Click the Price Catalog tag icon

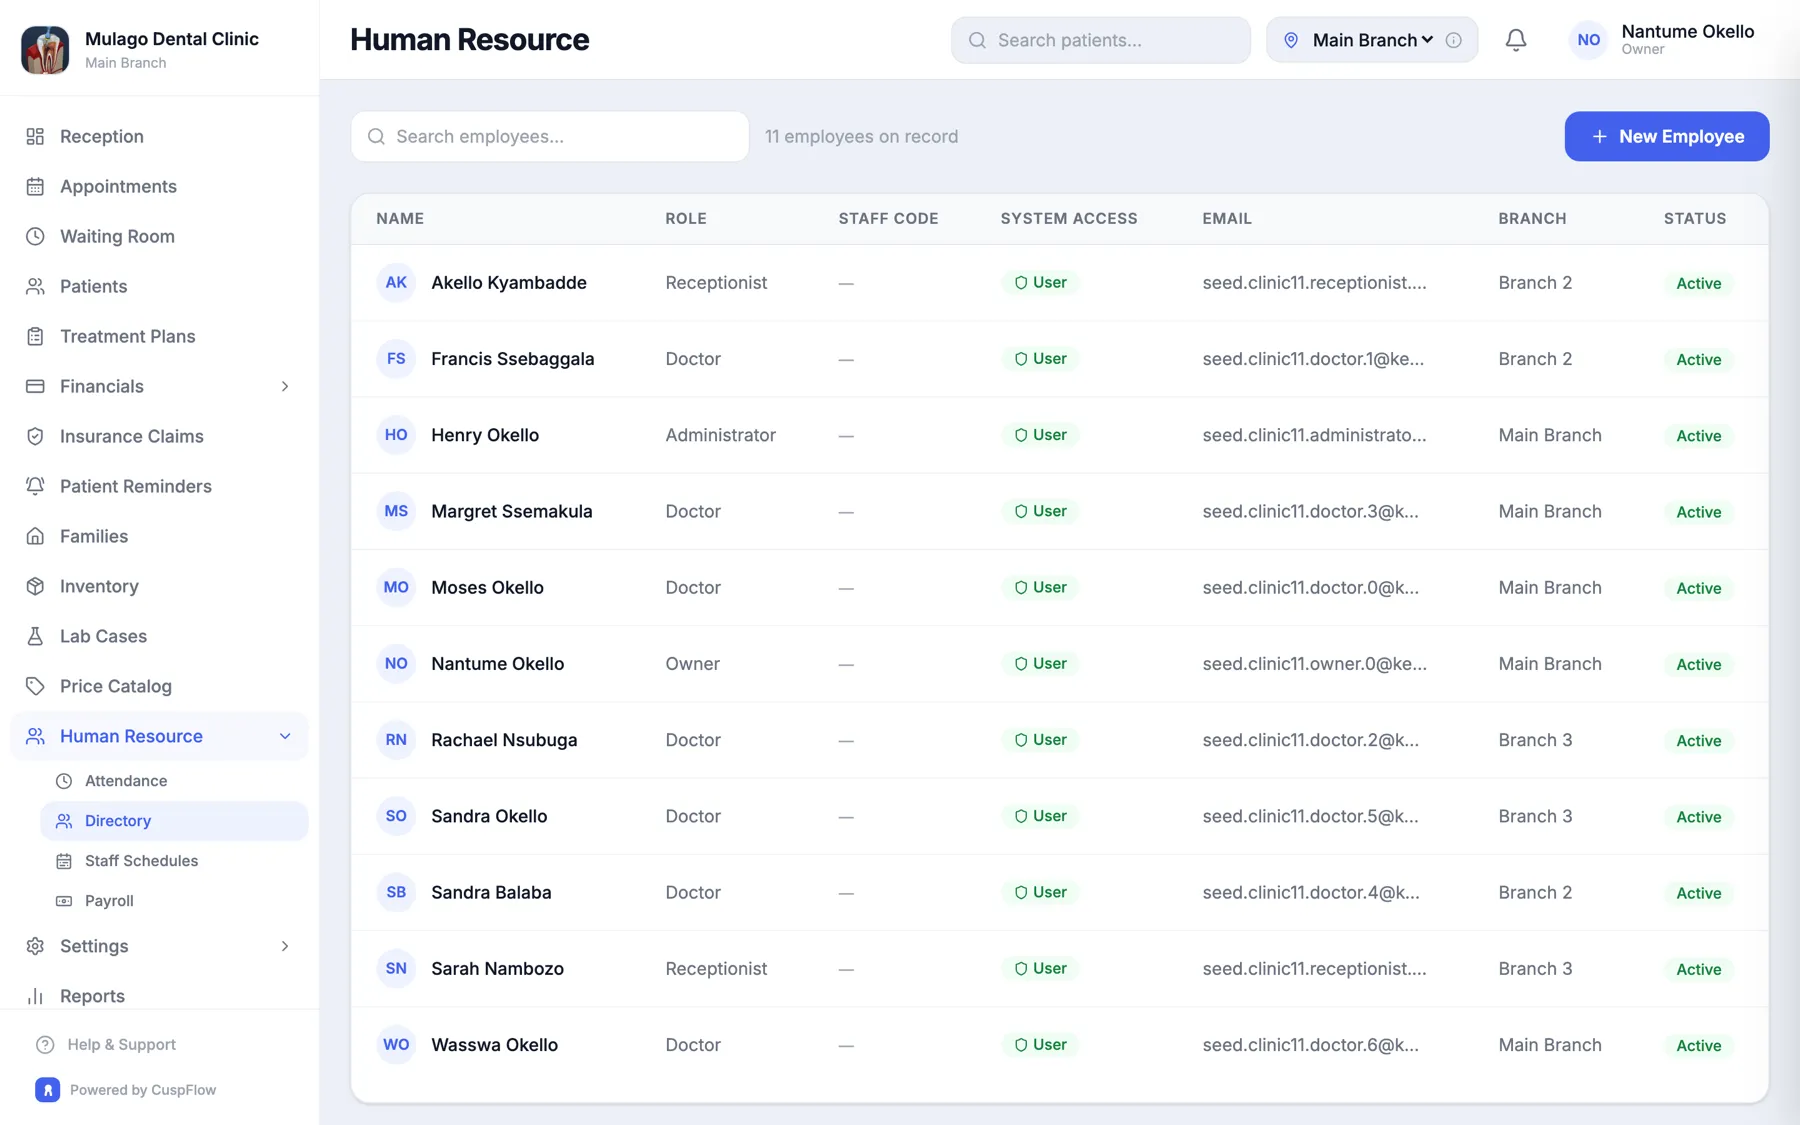click(x=35, y=686)
